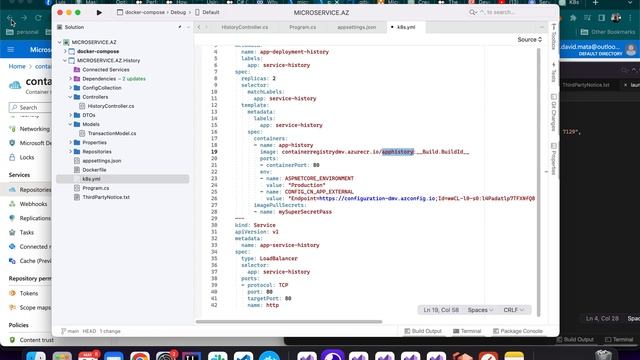This screenshot has width=640, height=360.
Task: Open the Trash in the Dock
Action: (603, 355)
